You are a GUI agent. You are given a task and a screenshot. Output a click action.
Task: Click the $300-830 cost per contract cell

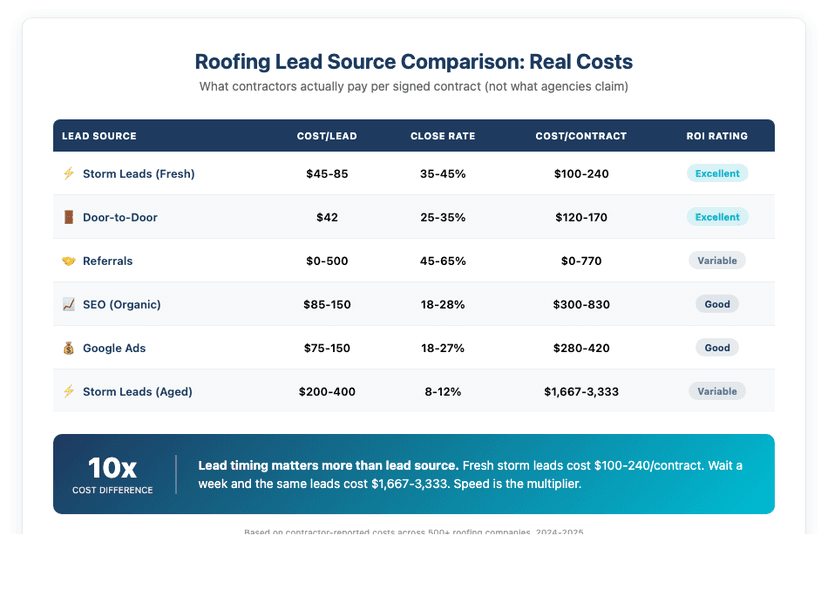click(581, 304)
